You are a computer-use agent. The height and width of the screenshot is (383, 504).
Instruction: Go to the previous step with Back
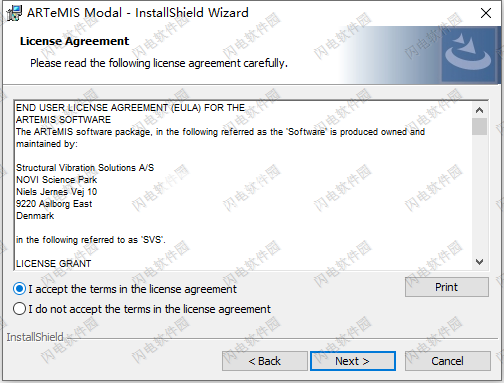coord(265,361)
